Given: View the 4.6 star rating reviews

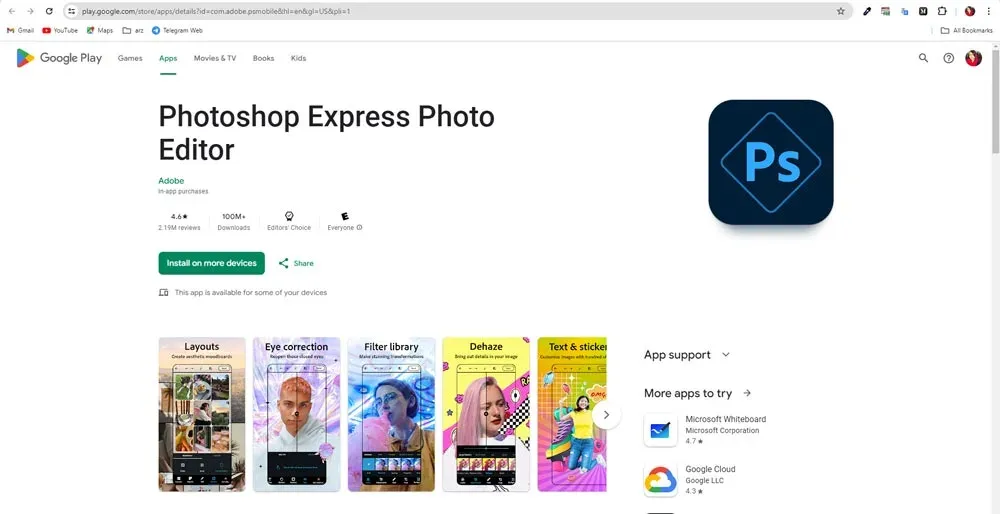Looking at the screenshot, I should [x=179, y=221].
